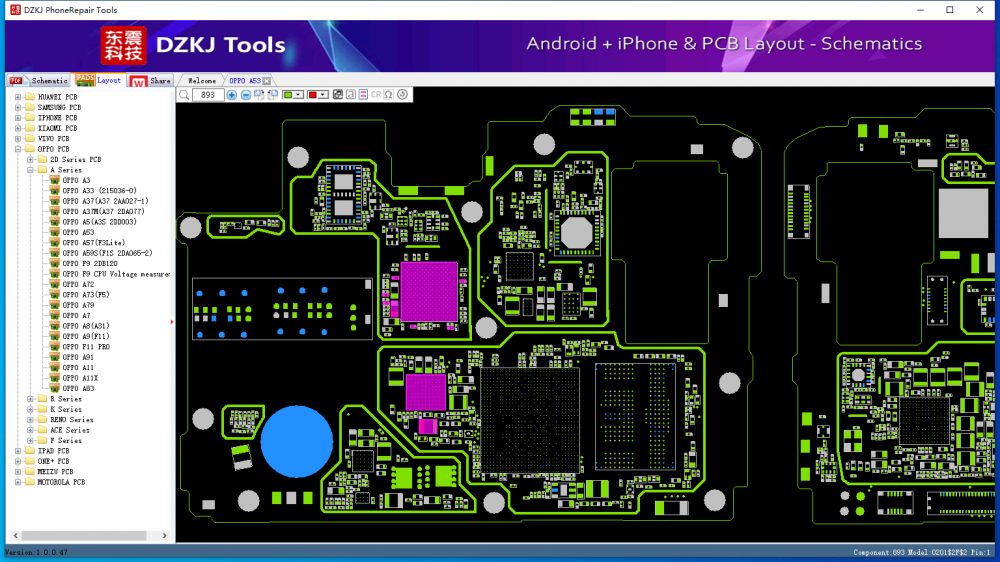
Task: Expand the VIVO PCB tree node
Action: 18,138
